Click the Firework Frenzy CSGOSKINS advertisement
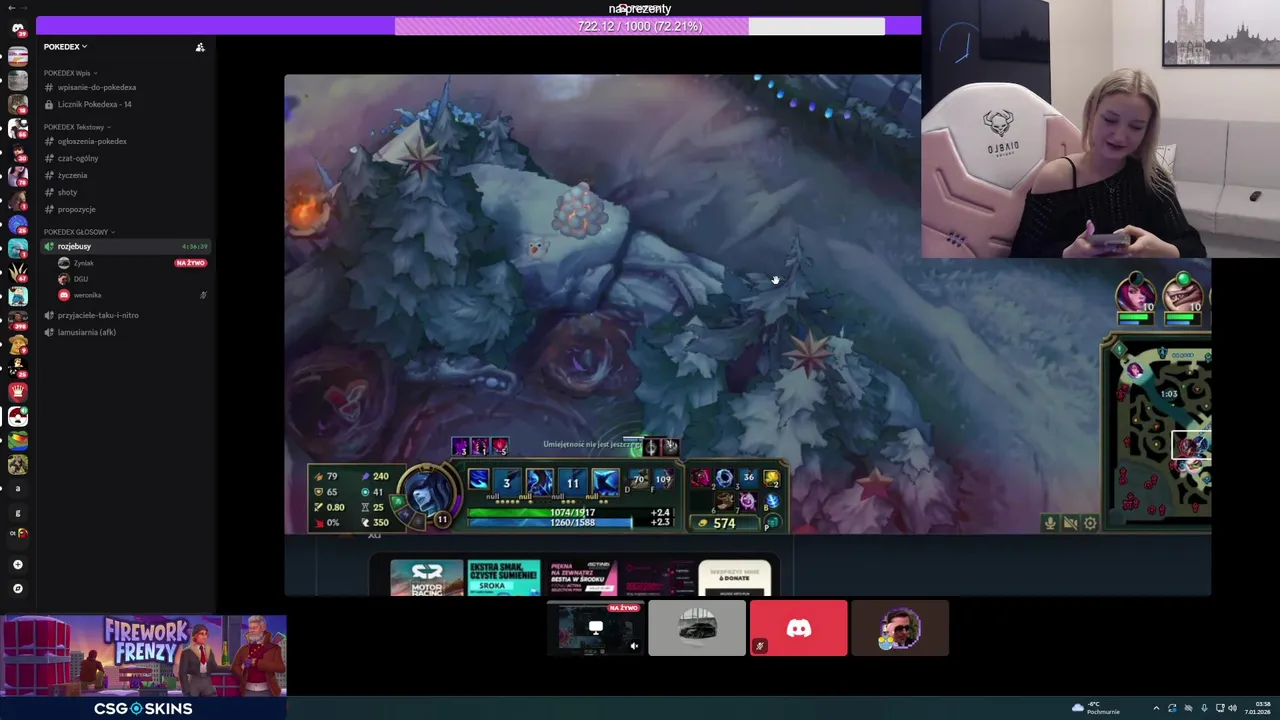The width and height of the screenshot is (1280, 720). tap(144, 666)
